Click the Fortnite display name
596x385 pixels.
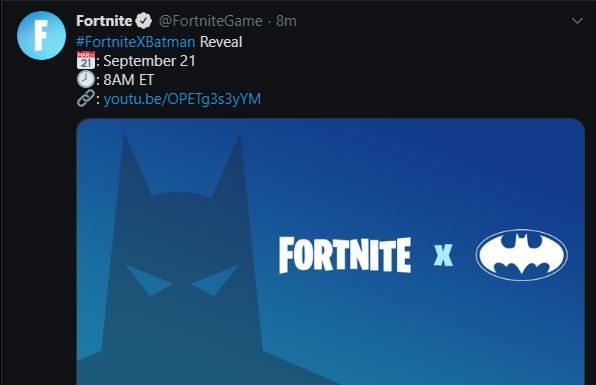pos(104,21)
